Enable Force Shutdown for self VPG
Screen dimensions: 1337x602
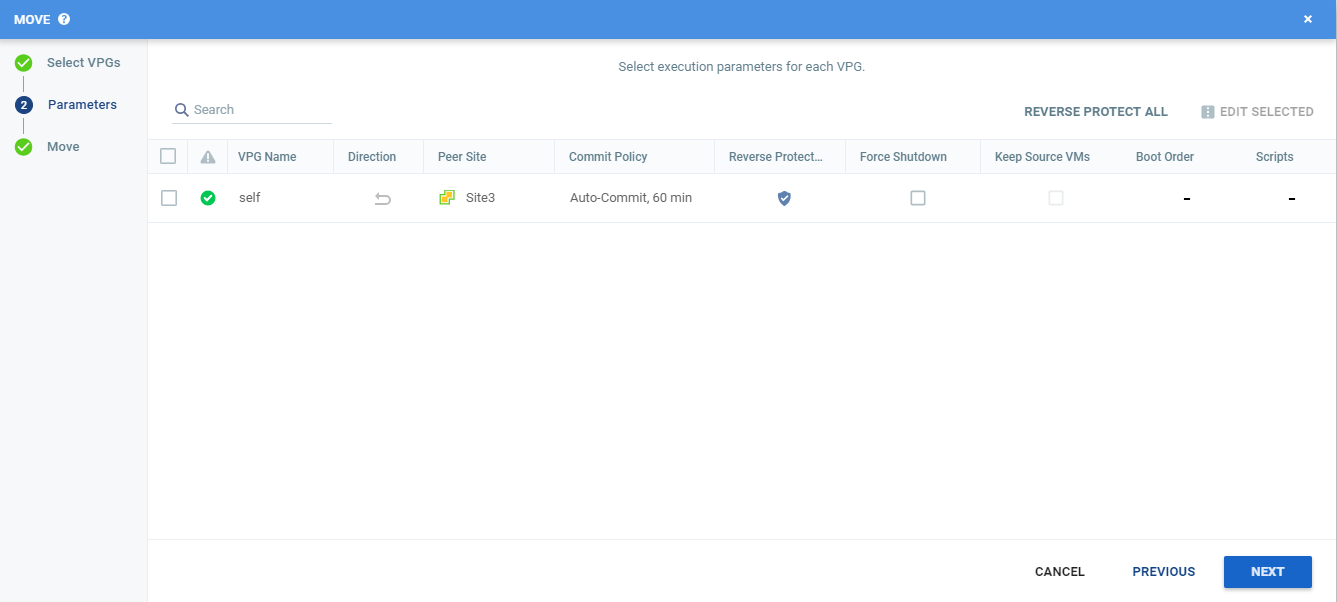(918, 198)
